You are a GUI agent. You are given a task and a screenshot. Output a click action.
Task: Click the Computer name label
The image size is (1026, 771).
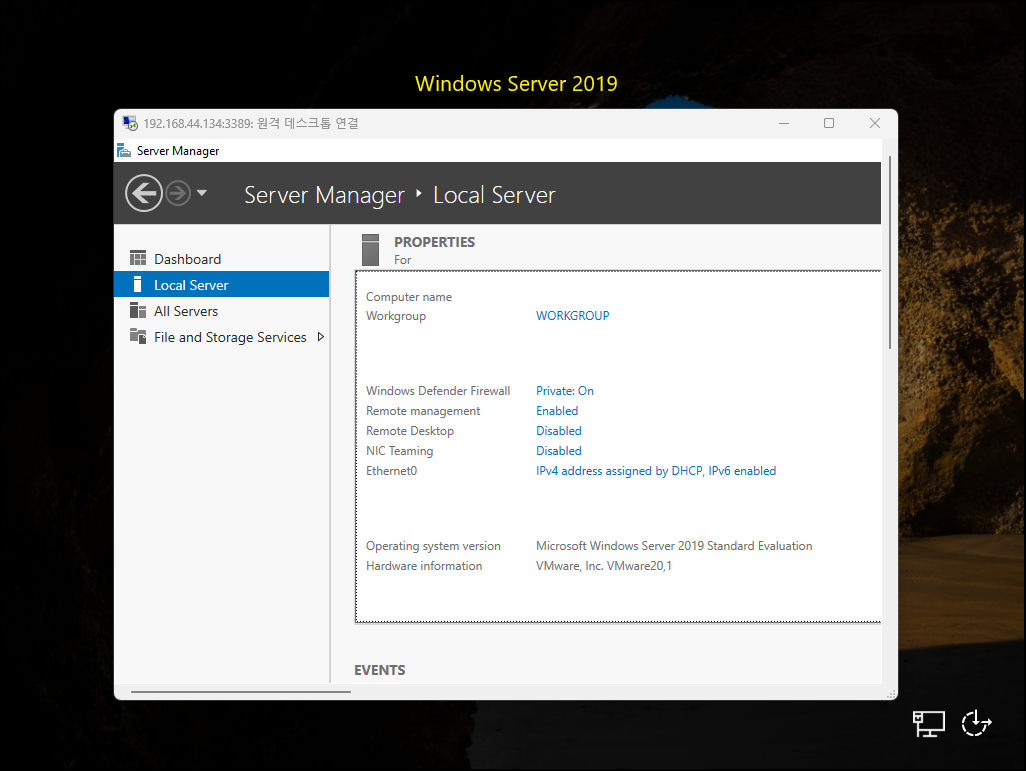409,296
